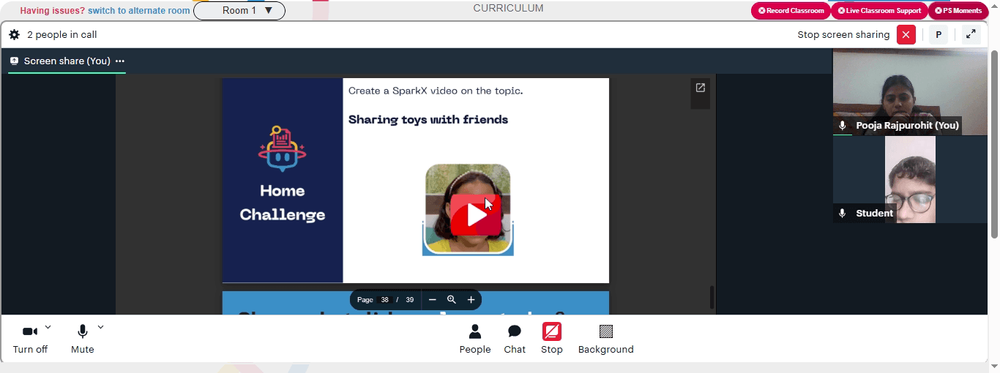Viewport: 1000px width, 373px height.
Task: Click the 'Sharing toys with friends' heading
Action: 428,120
